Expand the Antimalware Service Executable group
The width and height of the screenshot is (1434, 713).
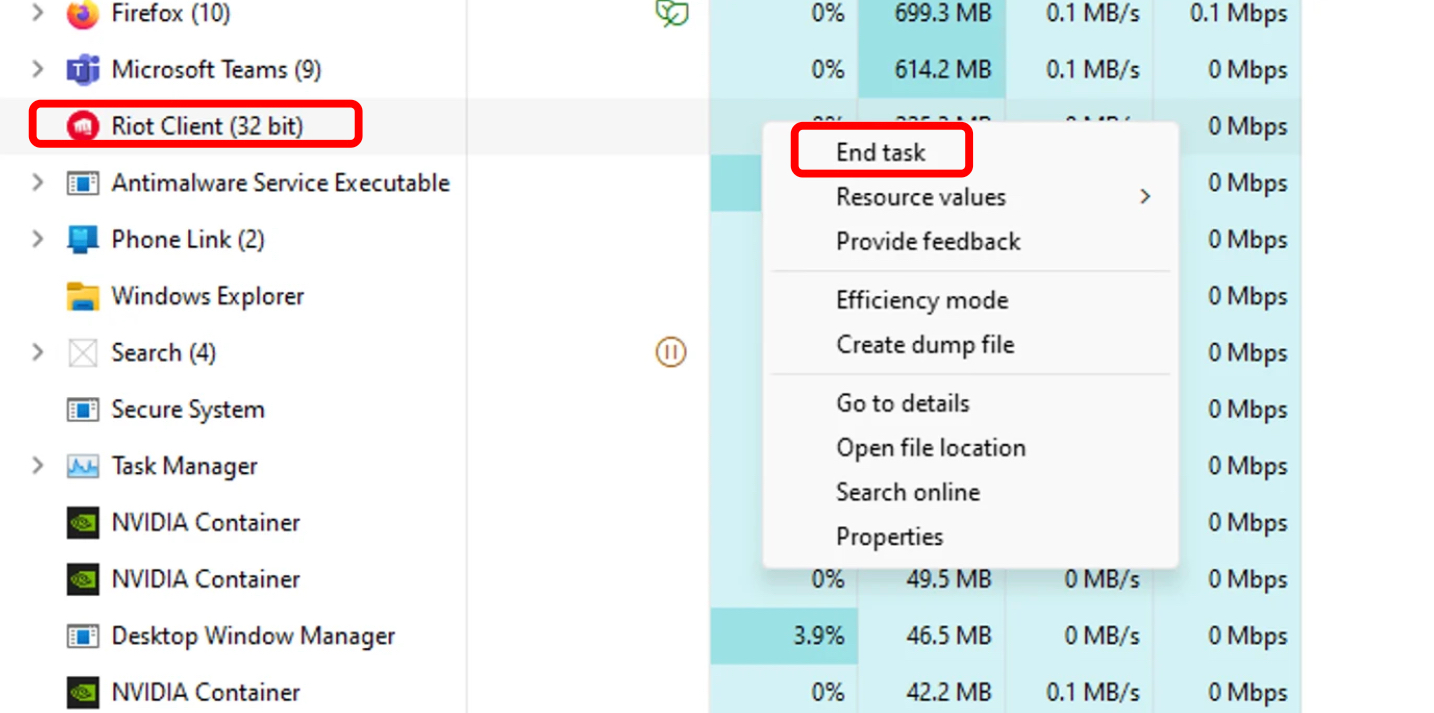coord(38,183)
